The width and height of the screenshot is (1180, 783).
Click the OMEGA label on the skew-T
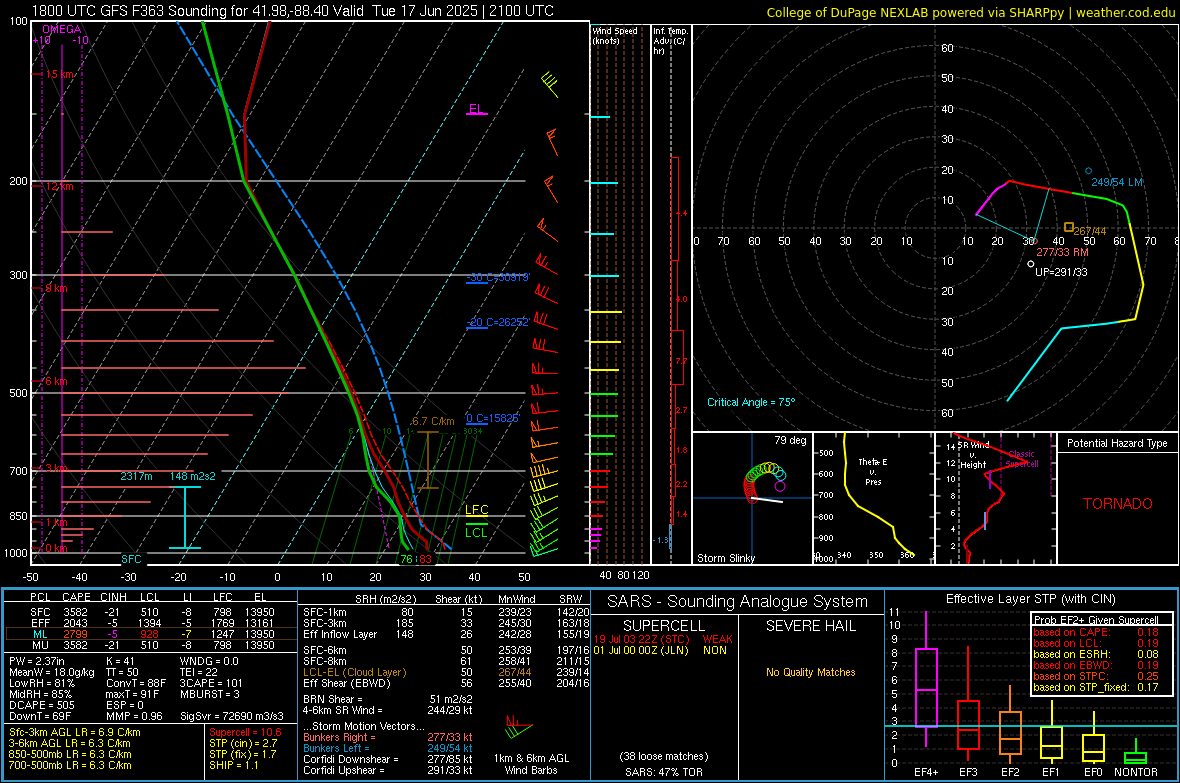(61, 29)
